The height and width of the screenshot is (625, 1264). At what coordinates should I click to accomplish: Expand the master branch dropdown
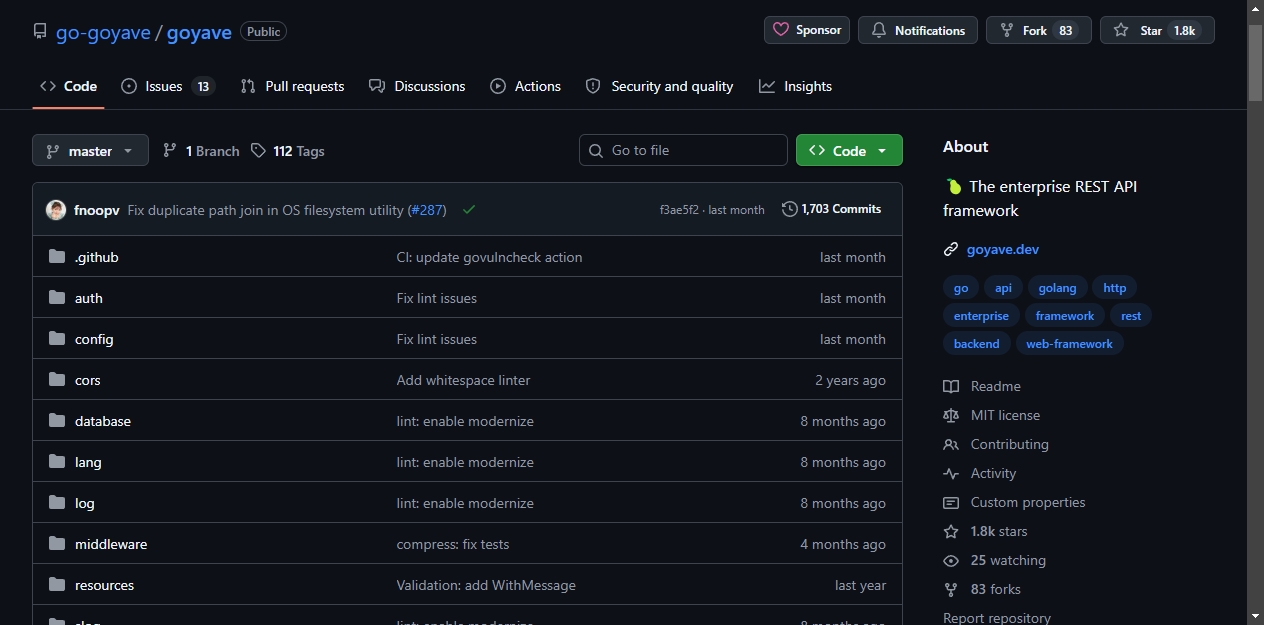click(x=90, y=151)
